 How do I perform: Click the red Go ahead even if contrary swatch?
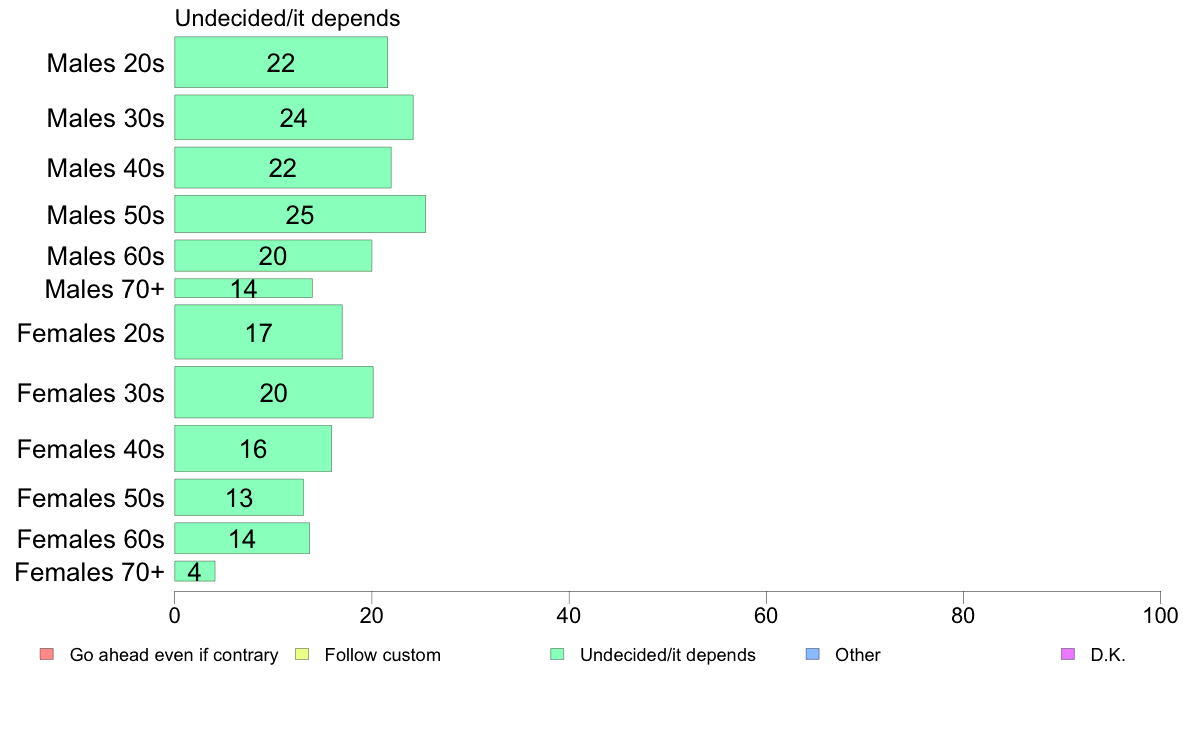pos(47,654)
